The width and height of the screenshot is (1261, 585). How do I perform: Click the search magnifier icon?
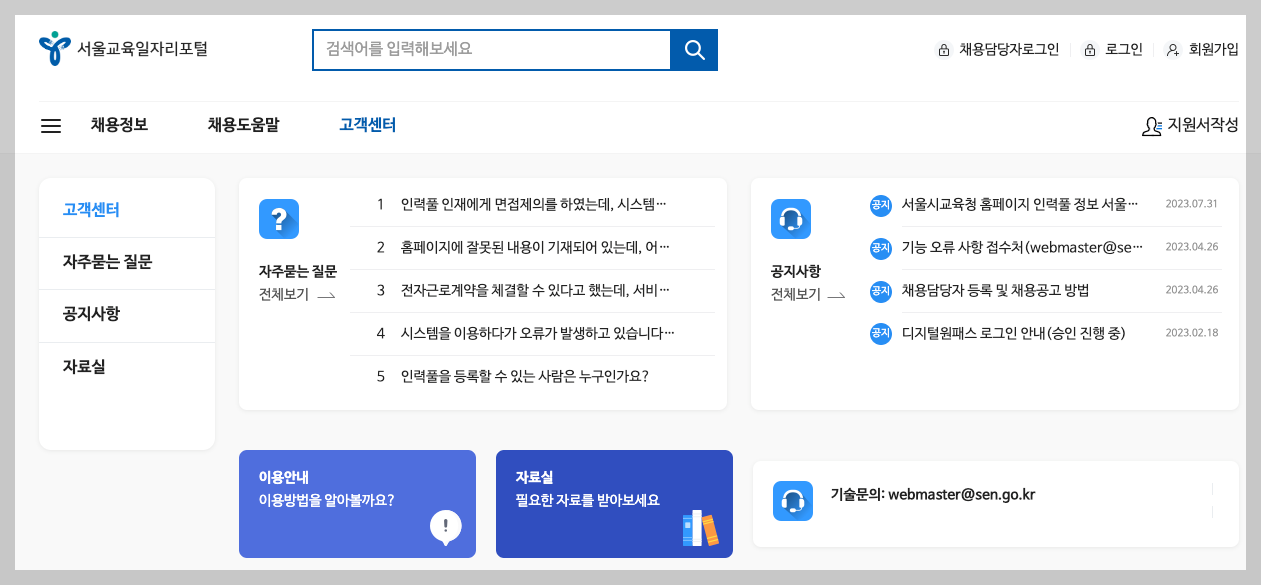(693, 48)
